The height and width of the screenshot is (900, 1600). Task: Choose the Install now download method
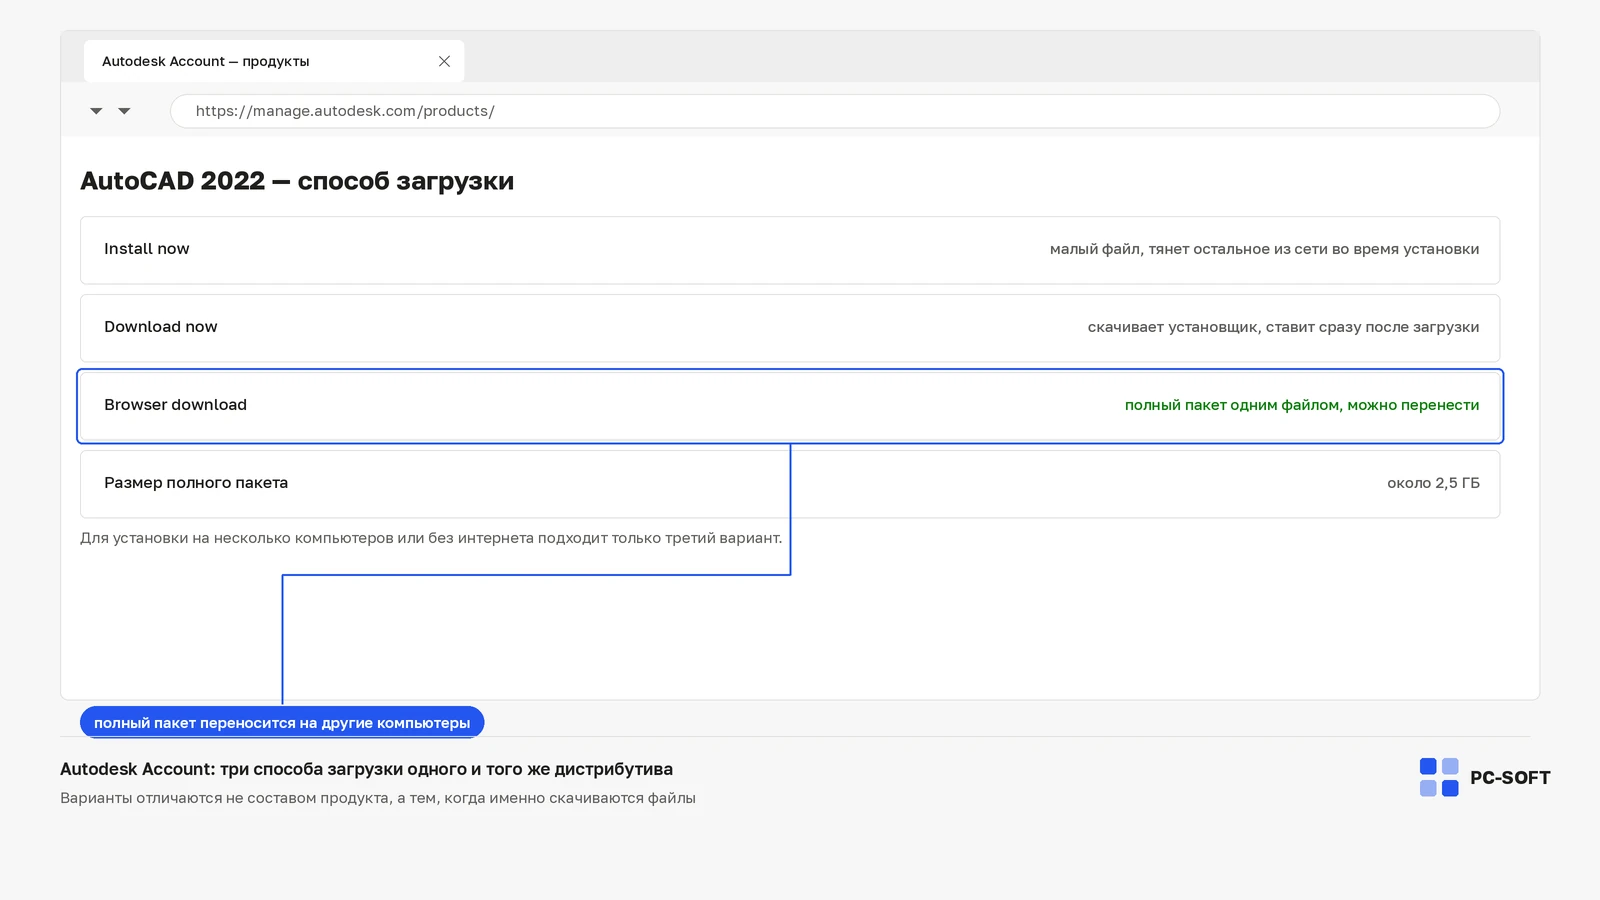click(790, 250)
